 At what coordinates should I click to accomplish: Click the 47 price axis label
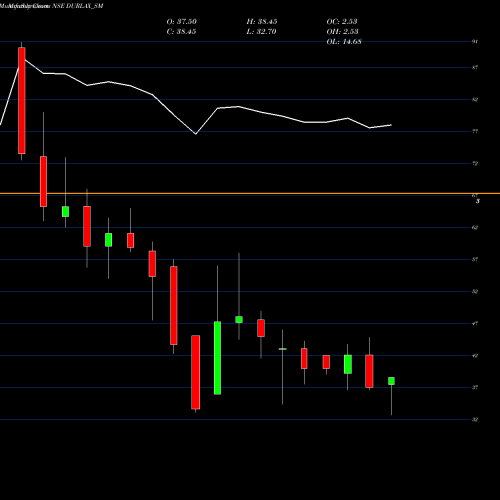475,323
